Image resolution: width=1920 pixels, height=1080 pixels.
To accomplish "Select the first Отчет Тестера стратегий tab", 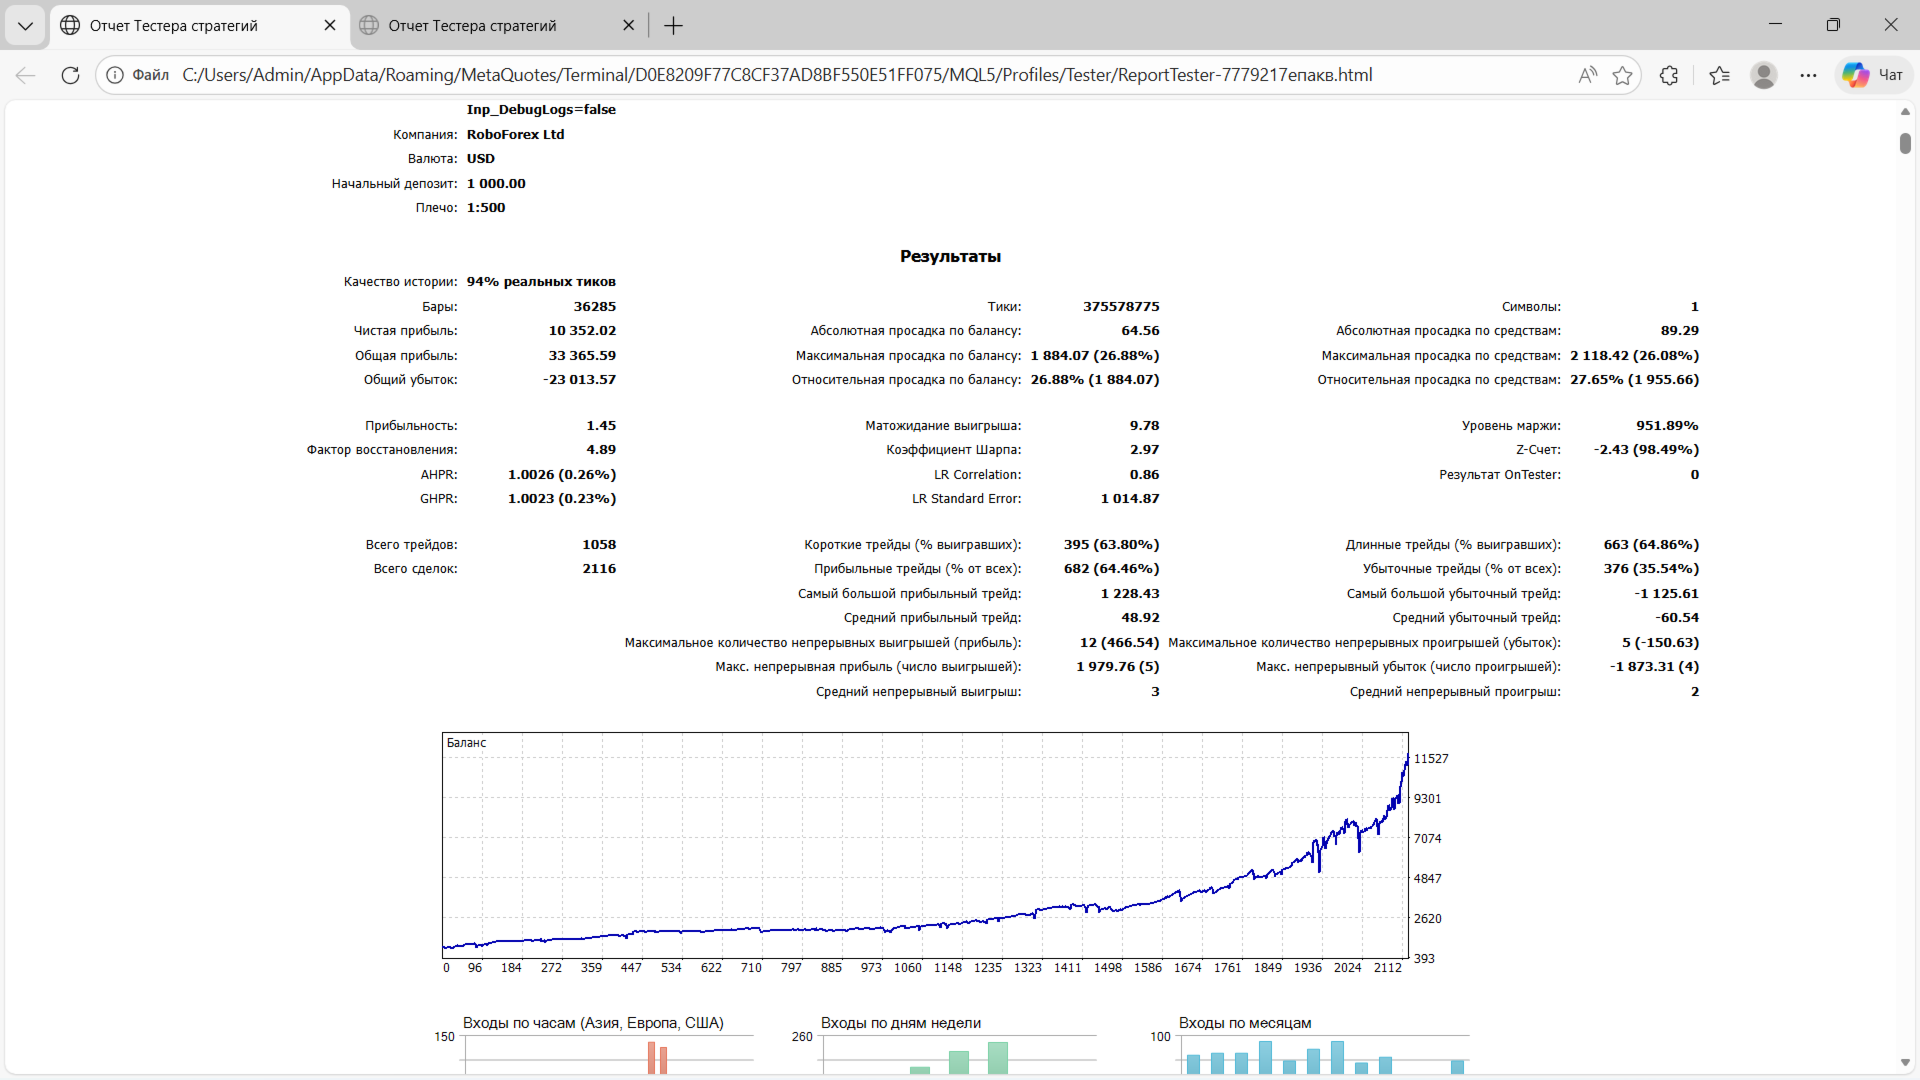I will [173, 25].
